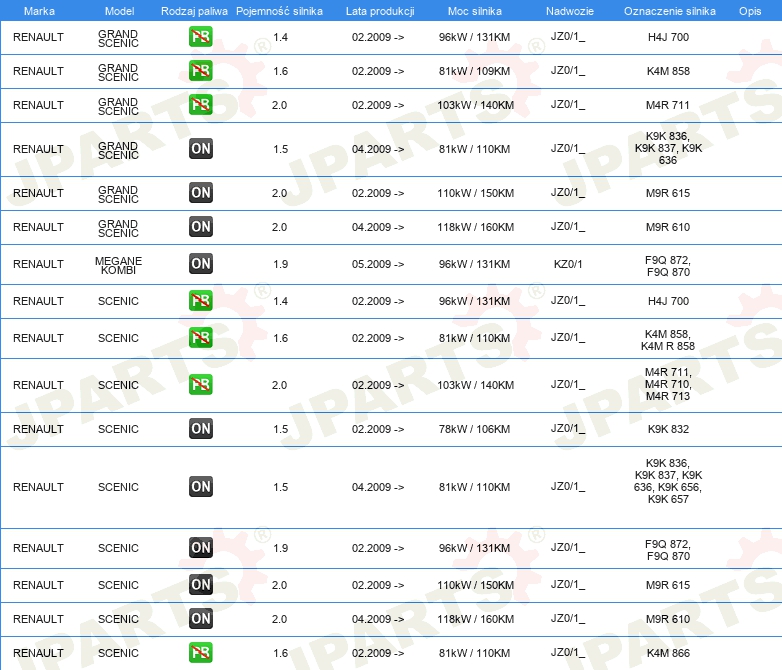Viewport: 782px width, 670px height.
Task: Click the PB fuel icon for Grand Scenic 2.0 M4R 711
Action: coord(200,104)
